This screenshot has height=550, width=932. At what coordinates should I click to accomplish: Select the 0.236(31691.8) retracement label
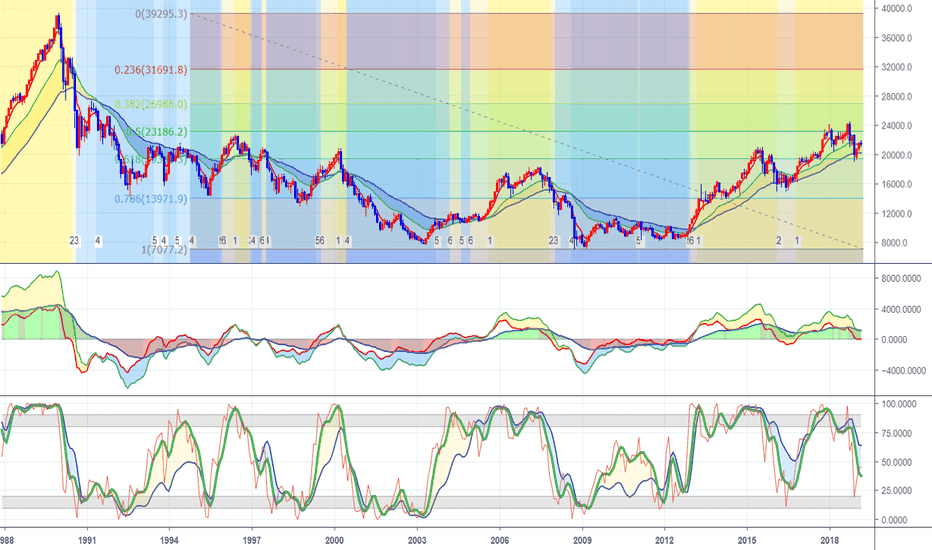[x=151, y=70]
